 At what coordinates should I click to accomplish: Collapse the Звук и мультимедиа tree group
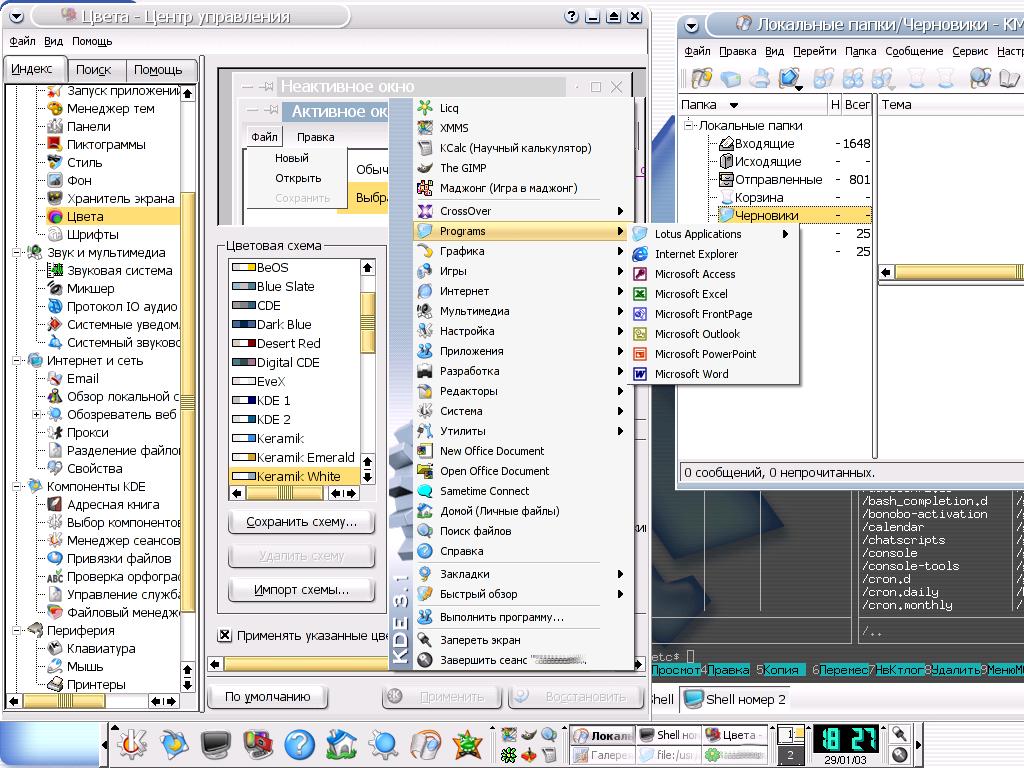coord(17,253)
